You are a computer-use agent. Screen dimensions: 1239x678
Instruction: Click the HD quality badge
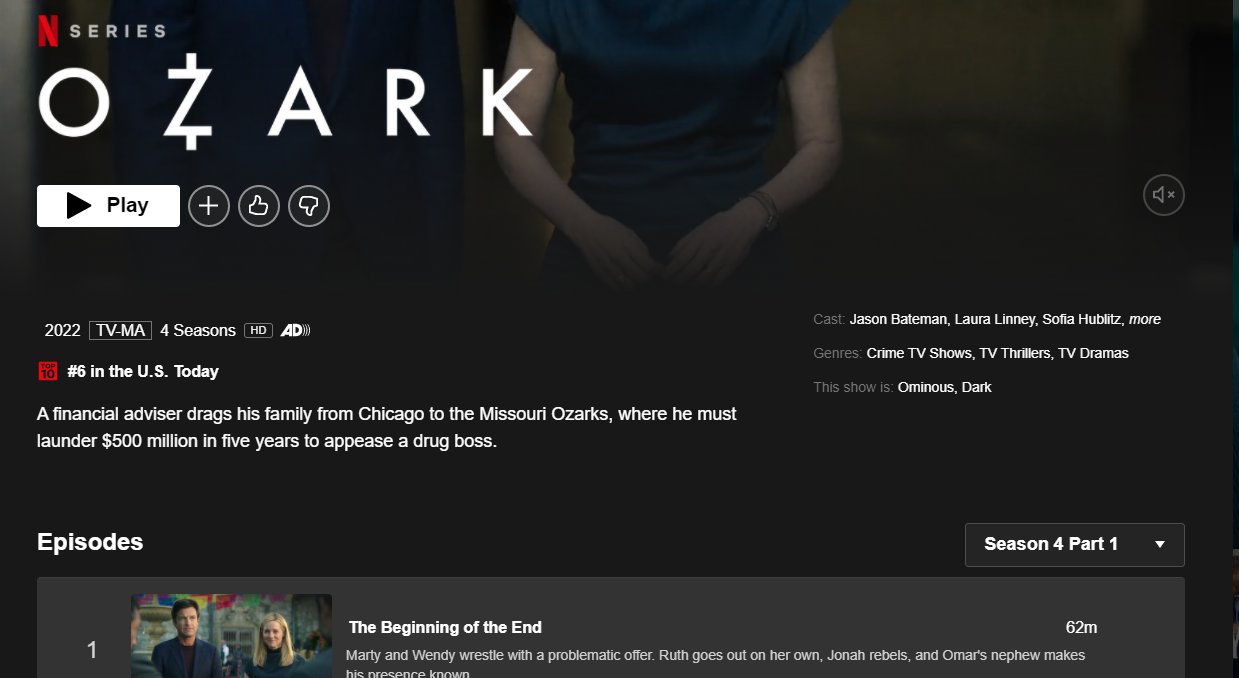click(258, 330)
